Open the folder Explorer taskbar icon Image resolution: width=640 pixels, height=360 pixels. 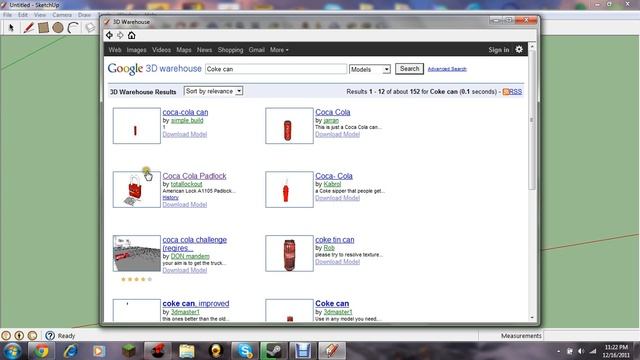[x=187, y=351]
